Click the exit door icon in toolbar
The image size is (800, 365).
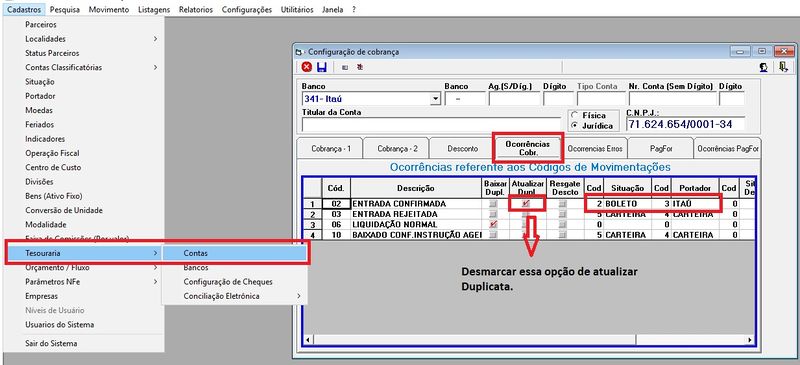point(784,67)
